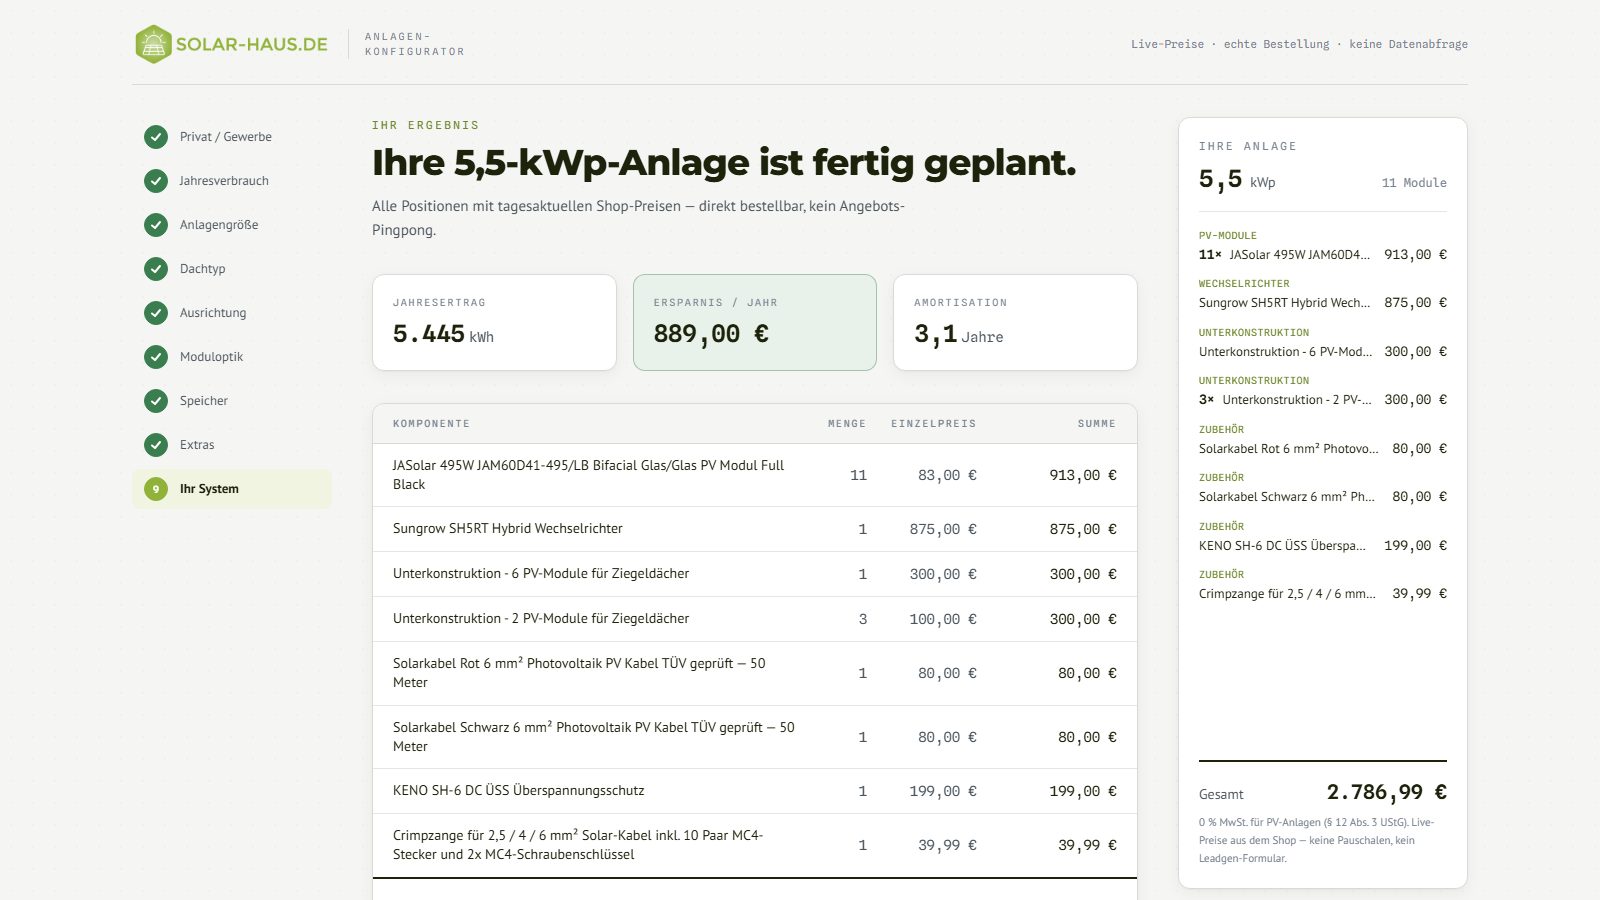Click the Solar-Haus.de logo icon
This screenshot has width=1600, height=900.
(x=153, y=44)
